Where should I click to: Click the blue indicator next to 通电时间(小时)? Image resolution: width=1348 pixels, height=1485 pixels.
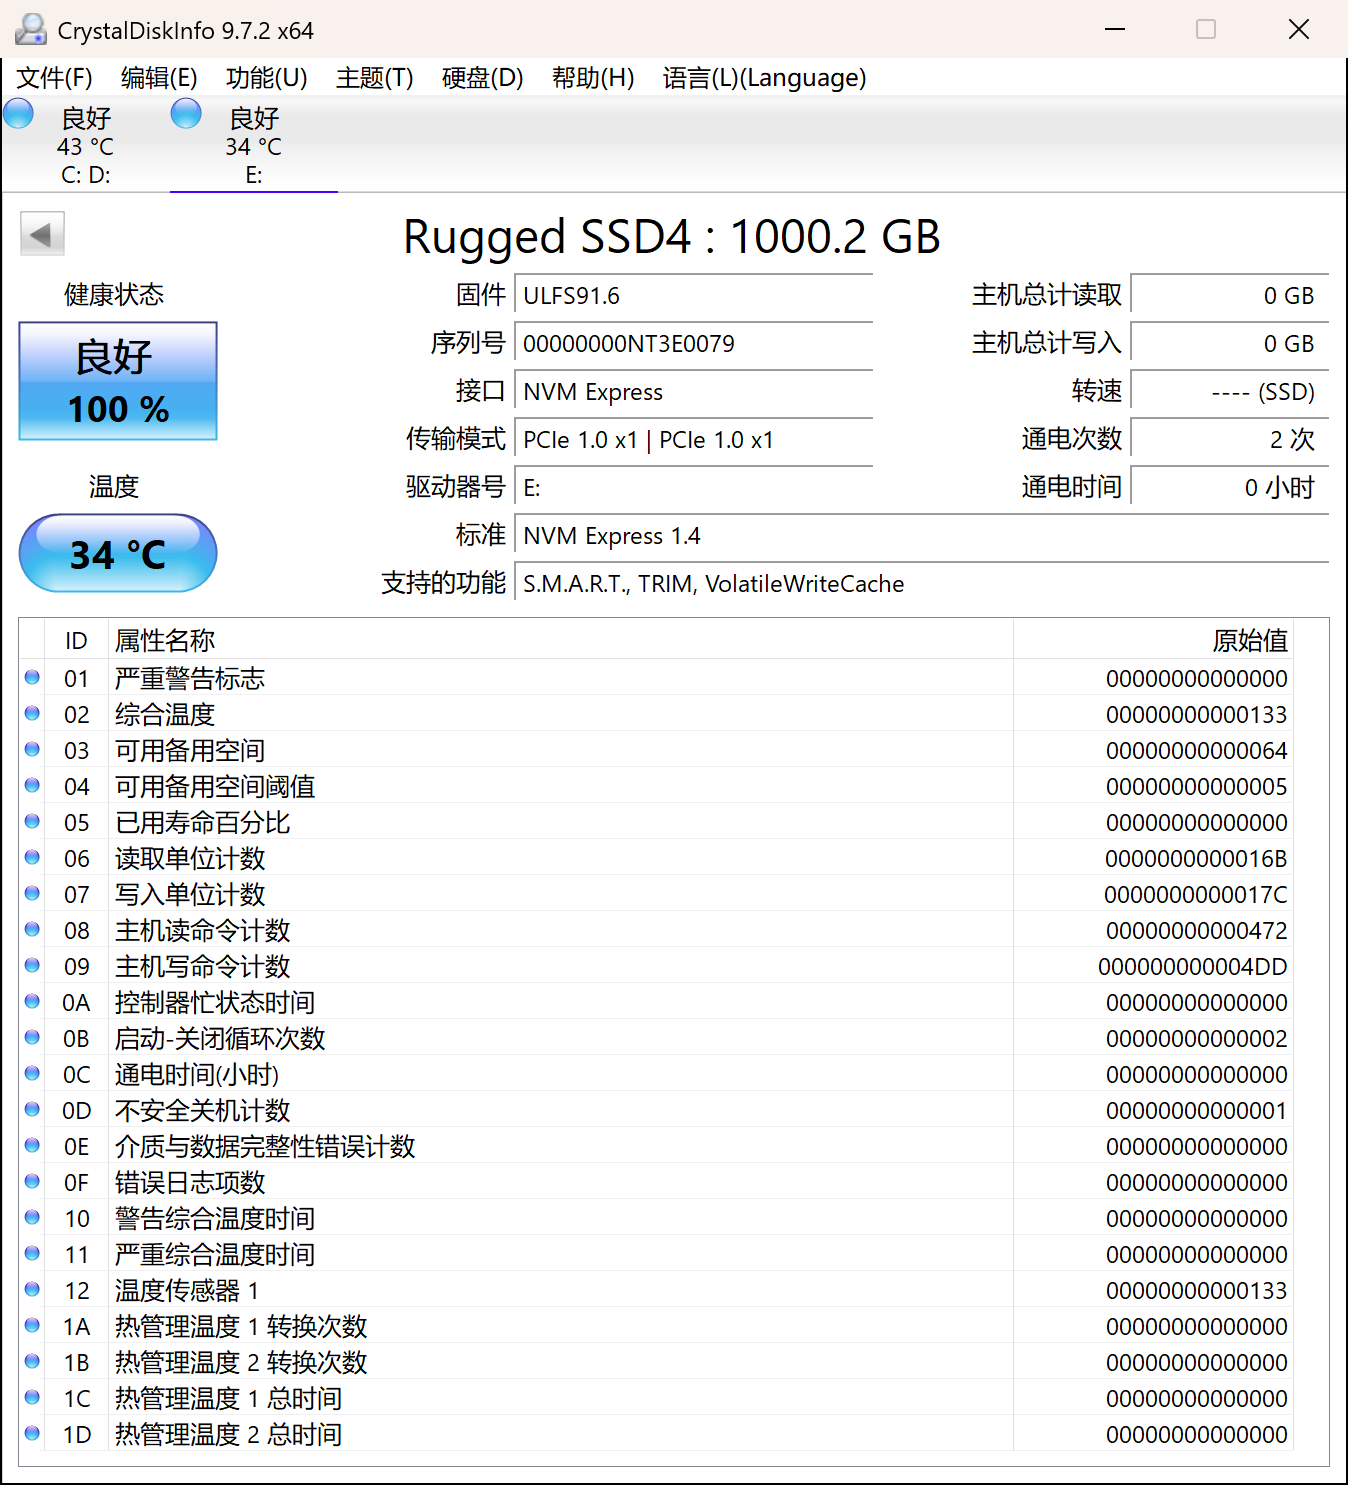(x=31, y=1073)
